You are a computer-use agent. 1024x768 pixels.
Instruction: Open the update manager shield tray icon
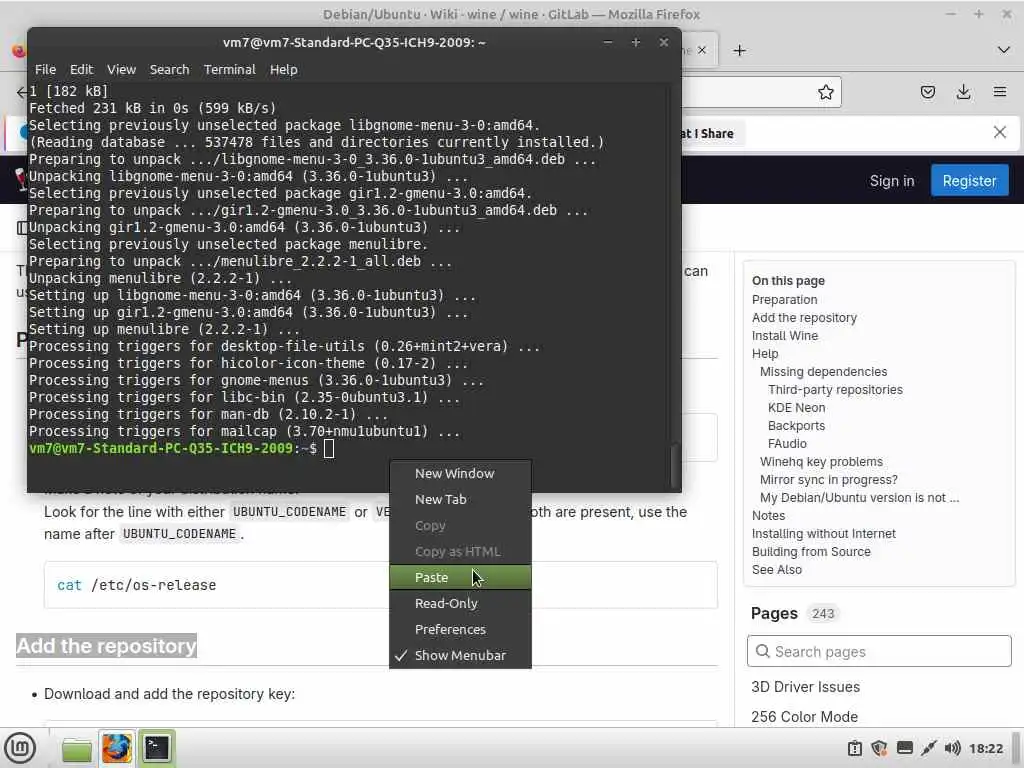coord(879,748)
